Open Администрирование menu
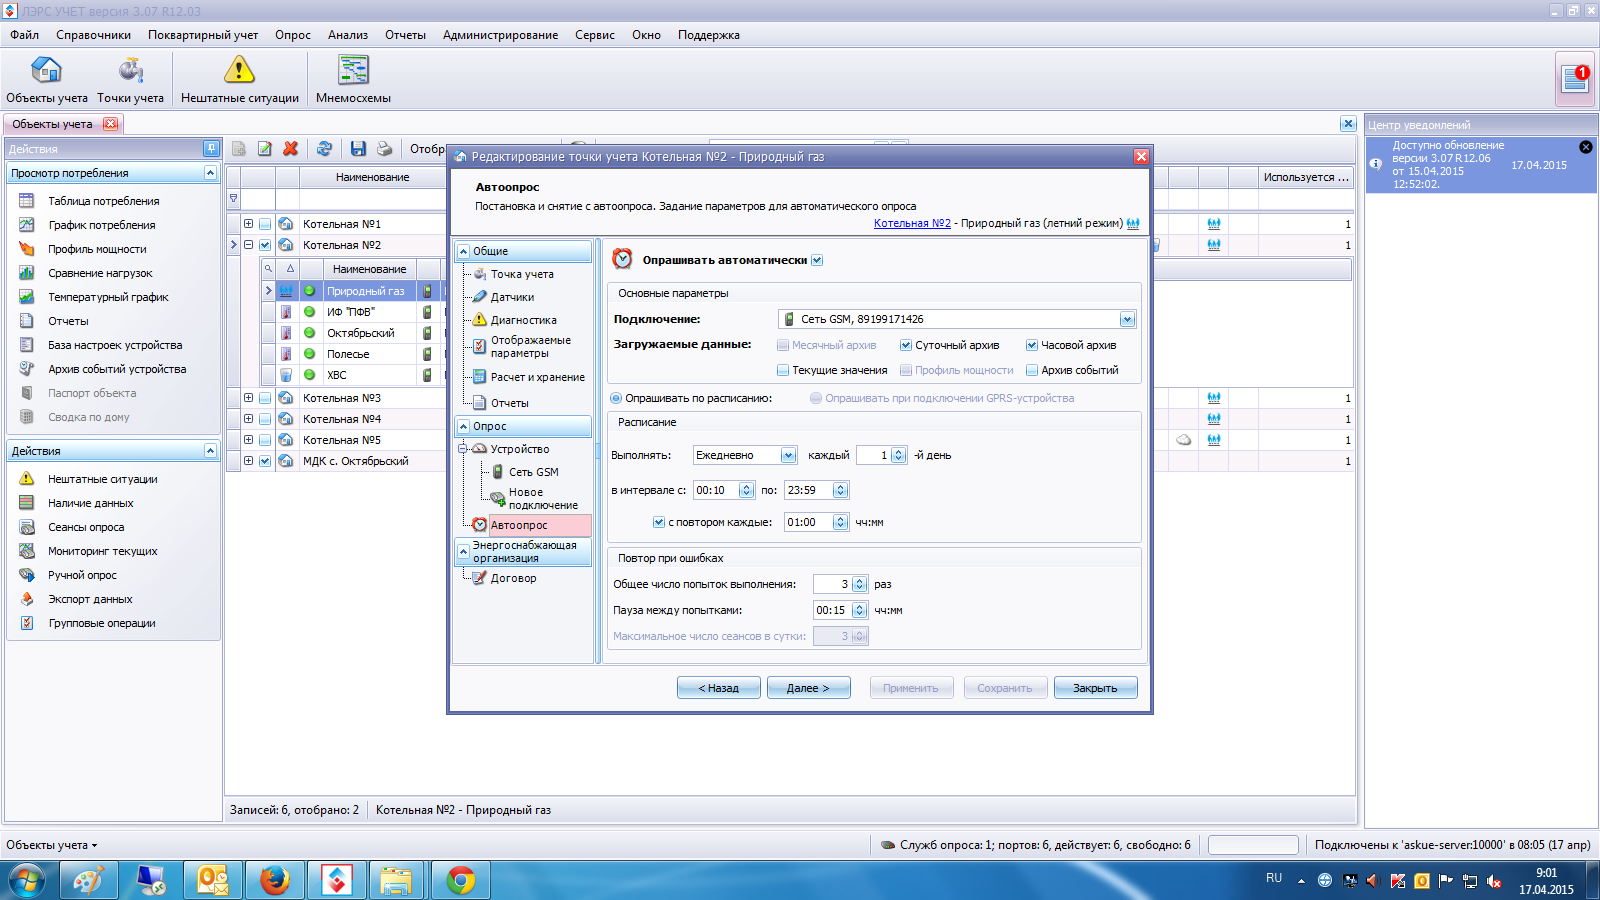Screen dimensions: 1600x900 (x=500, y=35)
